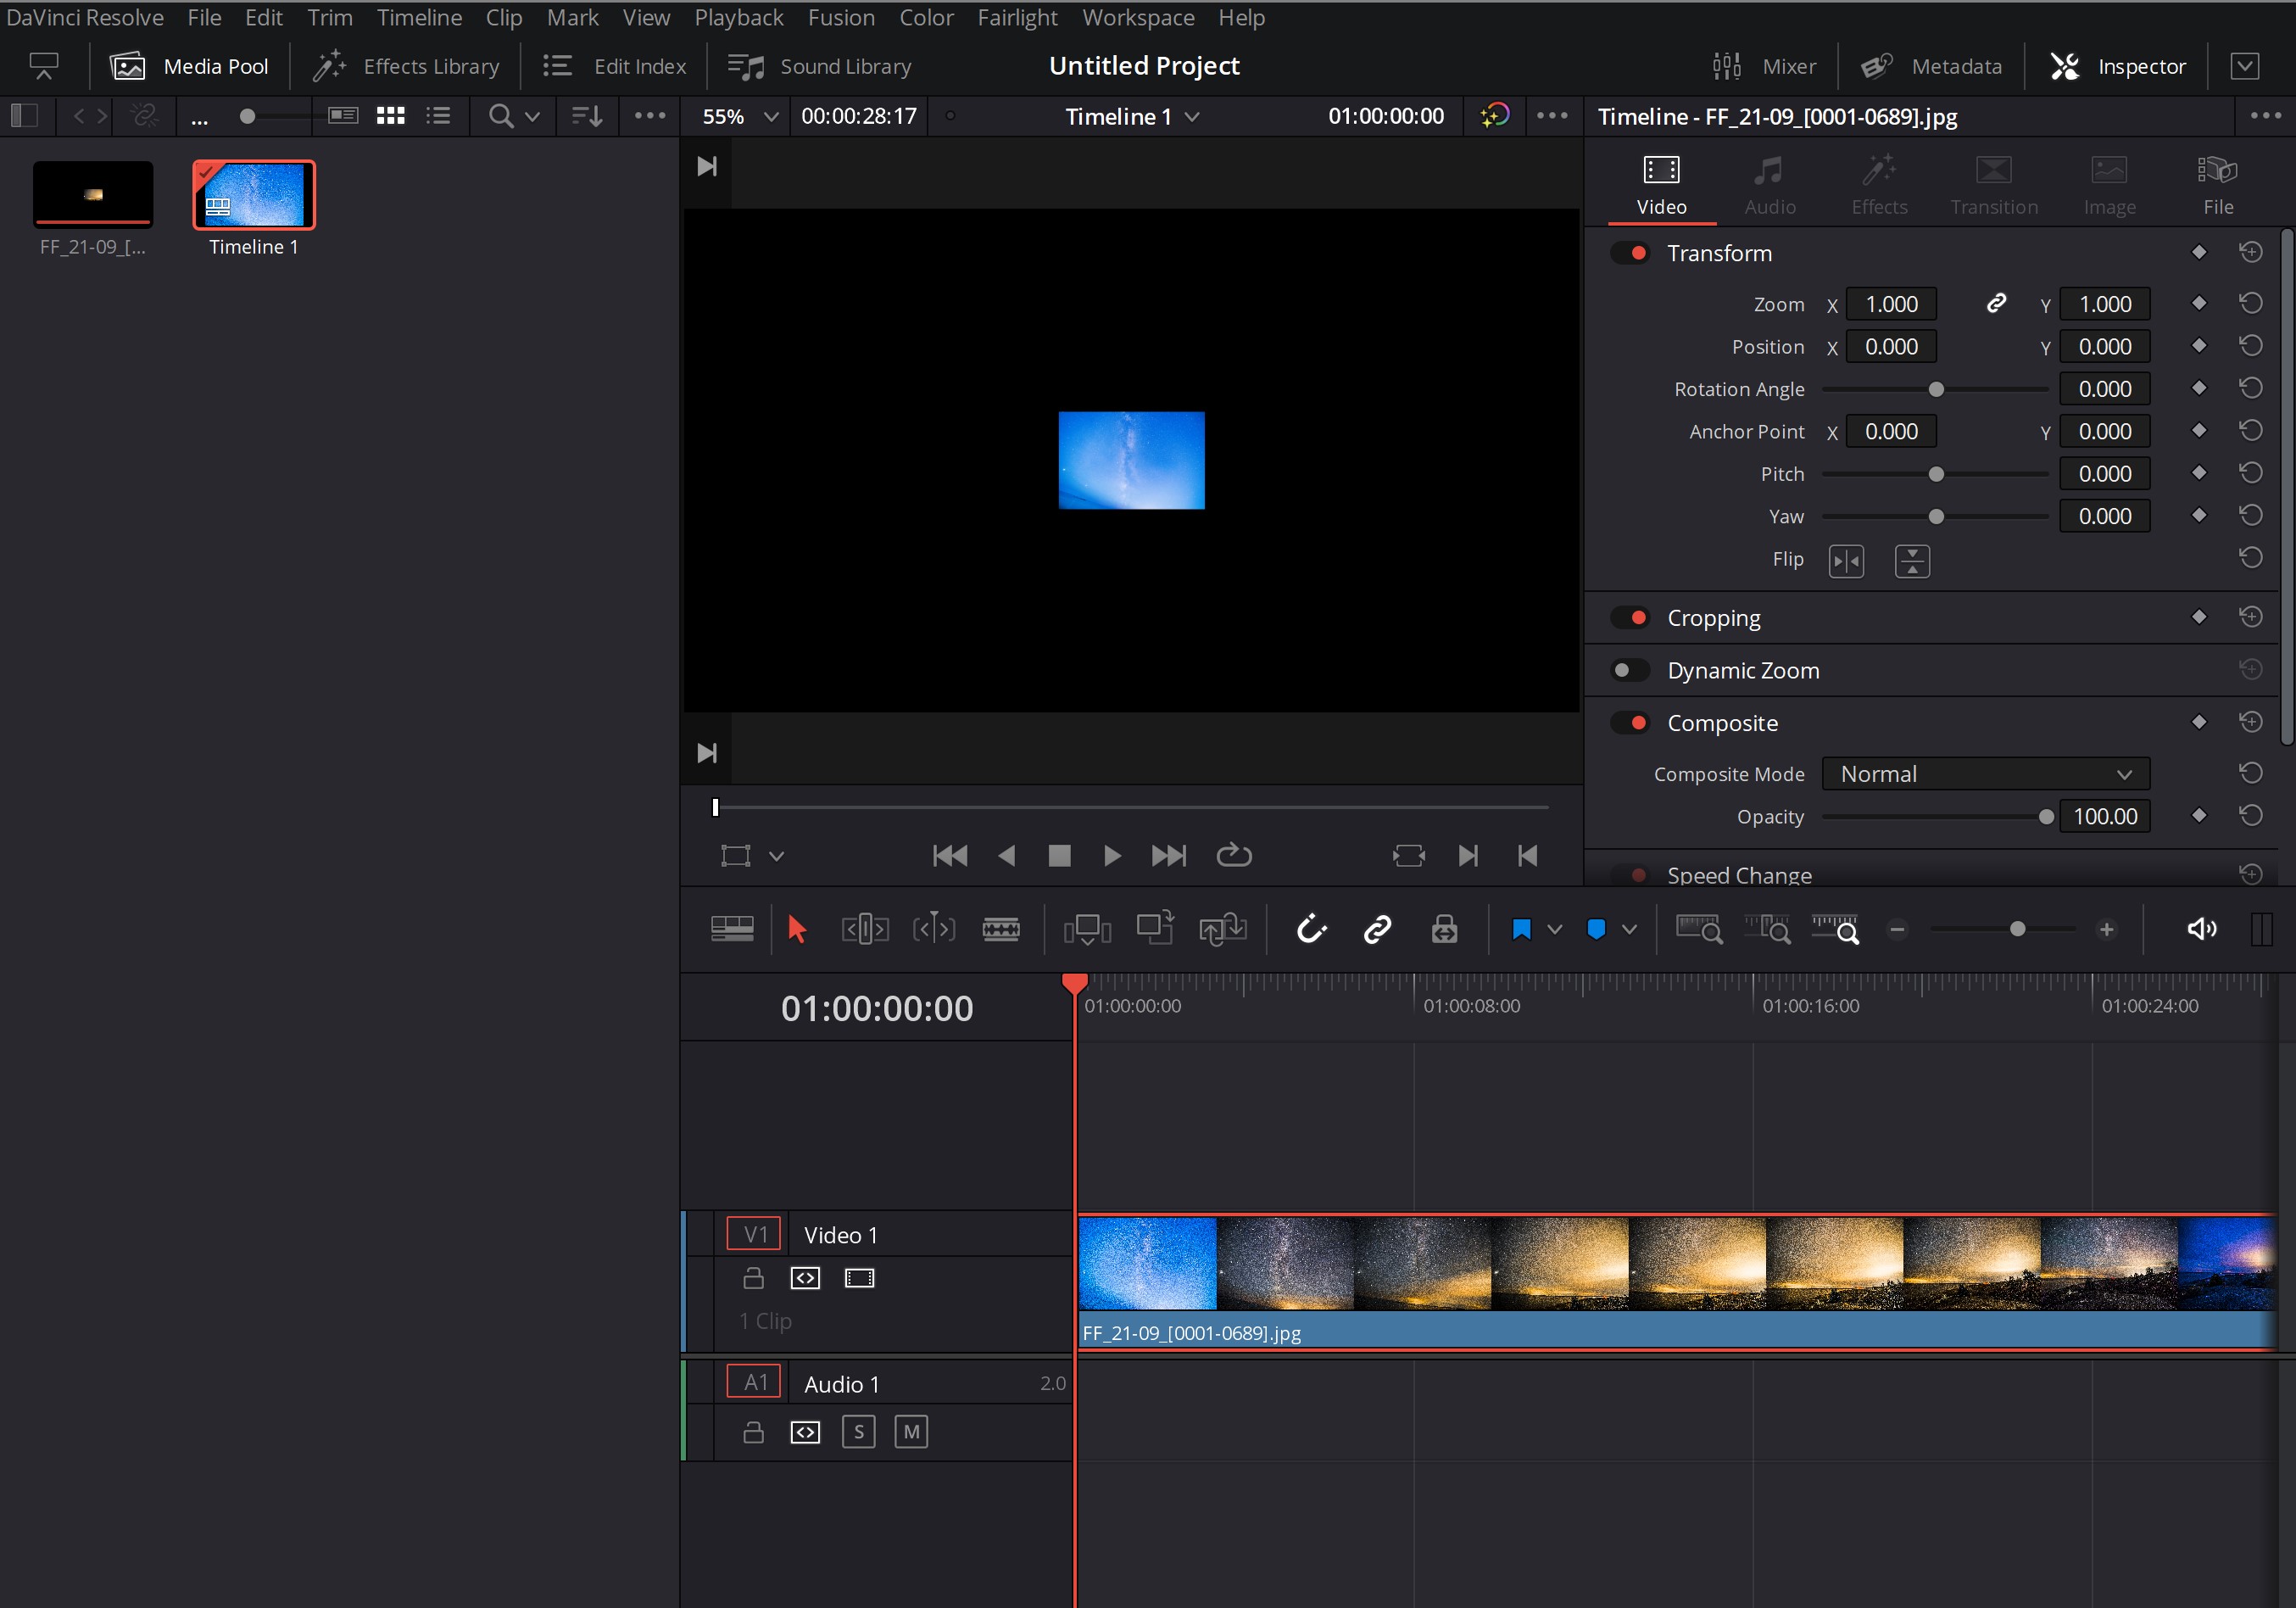
Task: Click the playhead position timecode input
Action: tap(876, 1009)
